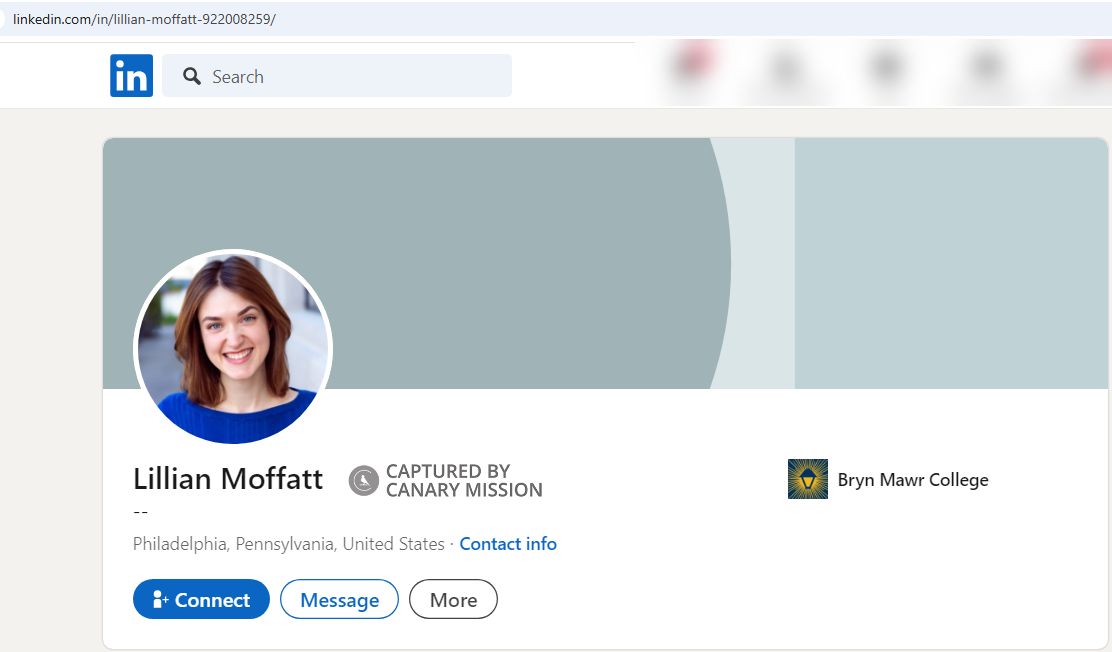Select the middle gray blurred navigation icon
This screenshot has height=652, width=1112.
point(885,70)
